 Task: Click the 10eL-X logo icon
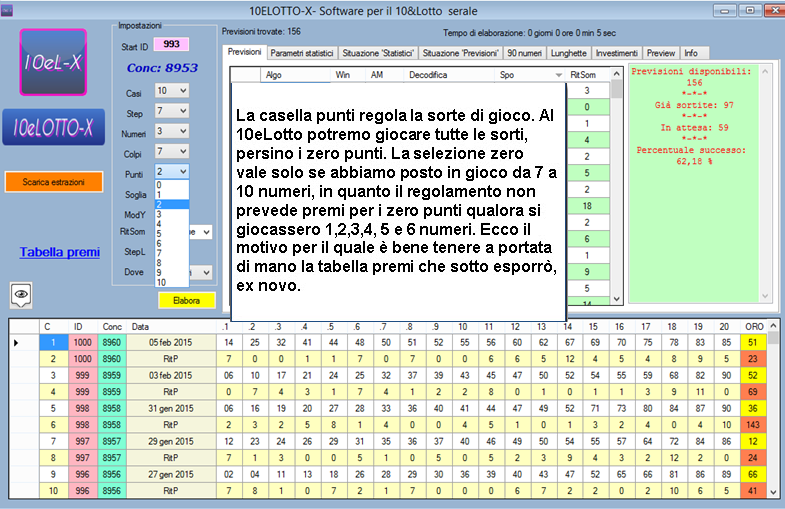tap(53, 62)
